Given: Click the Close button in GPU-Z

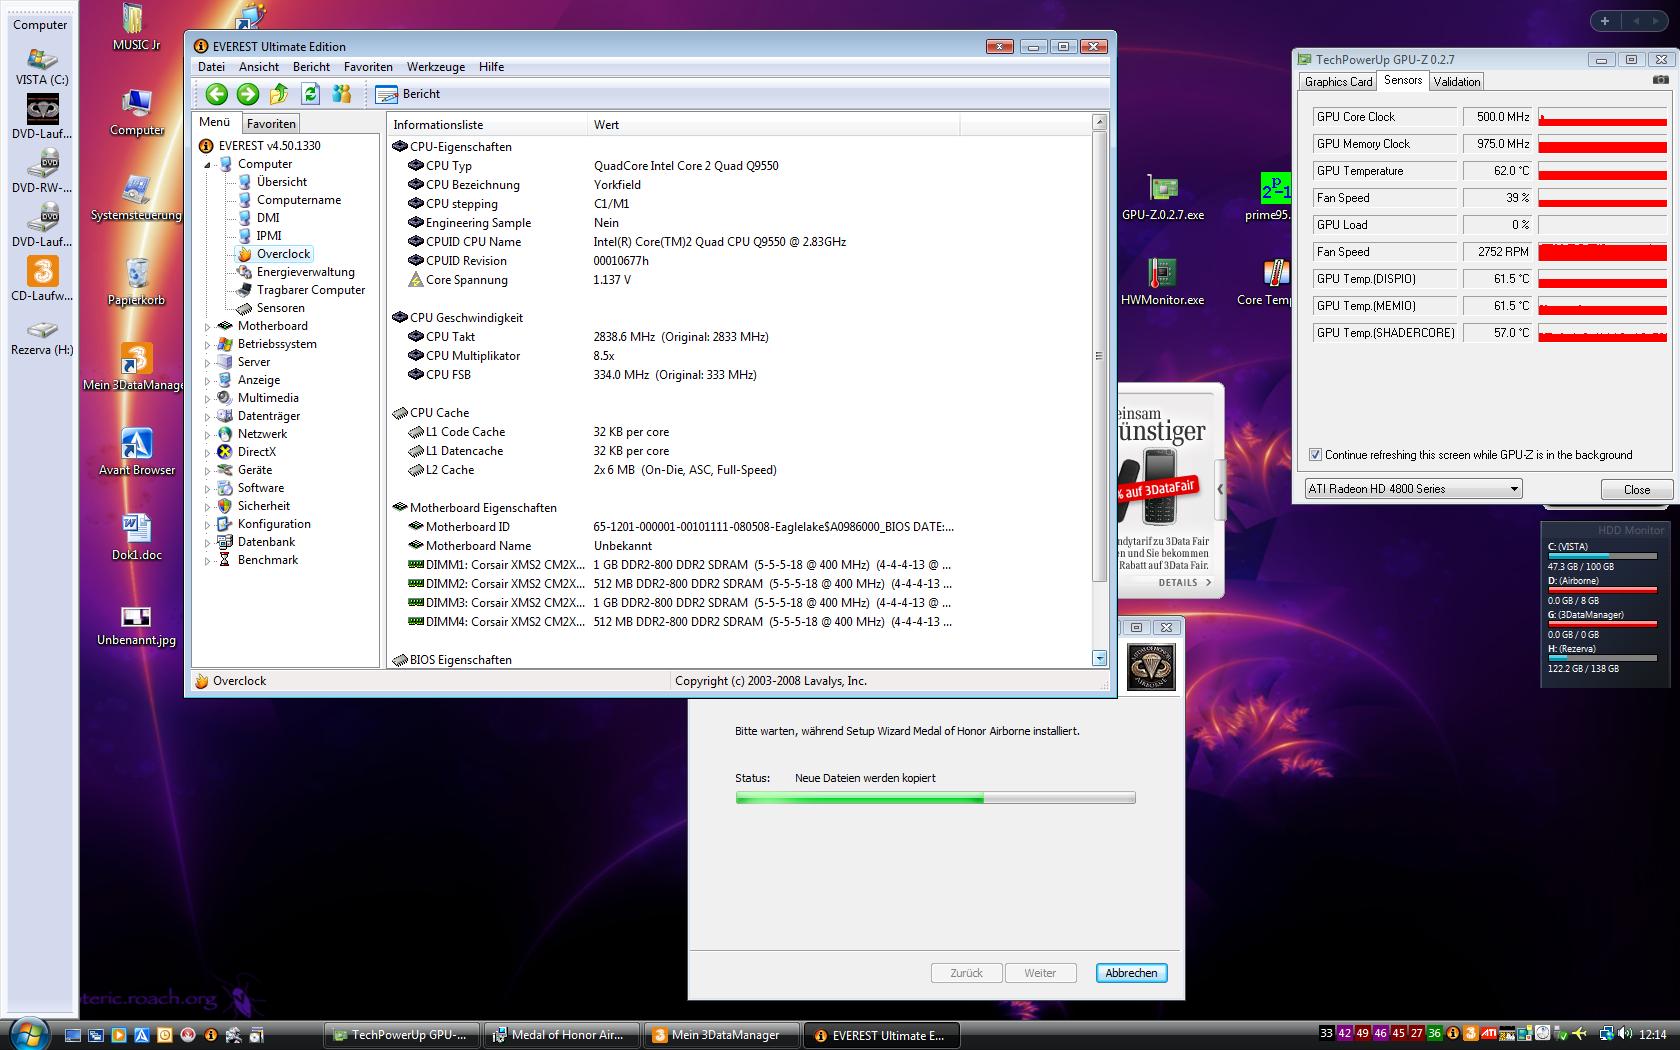Looking at the screenshot, I should [1637, 490].
